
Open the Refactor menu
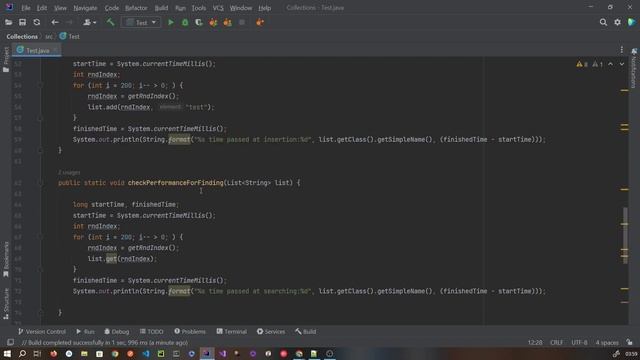click(136, 8)
